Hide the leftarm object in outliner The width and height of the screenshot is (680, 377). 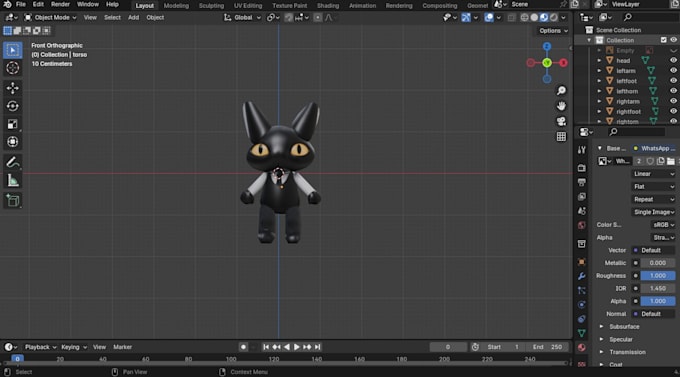coord(673,70)
